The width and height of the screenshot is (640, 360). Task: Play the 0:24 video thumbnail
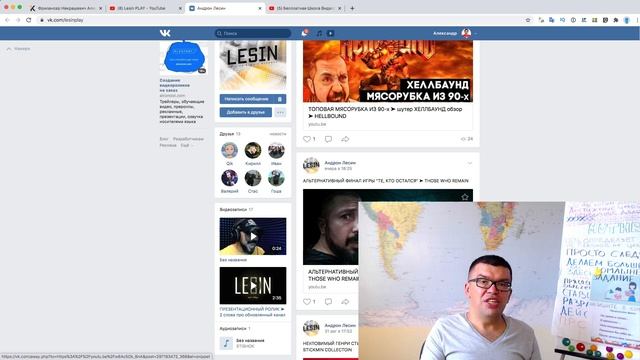tap(253, 236)
